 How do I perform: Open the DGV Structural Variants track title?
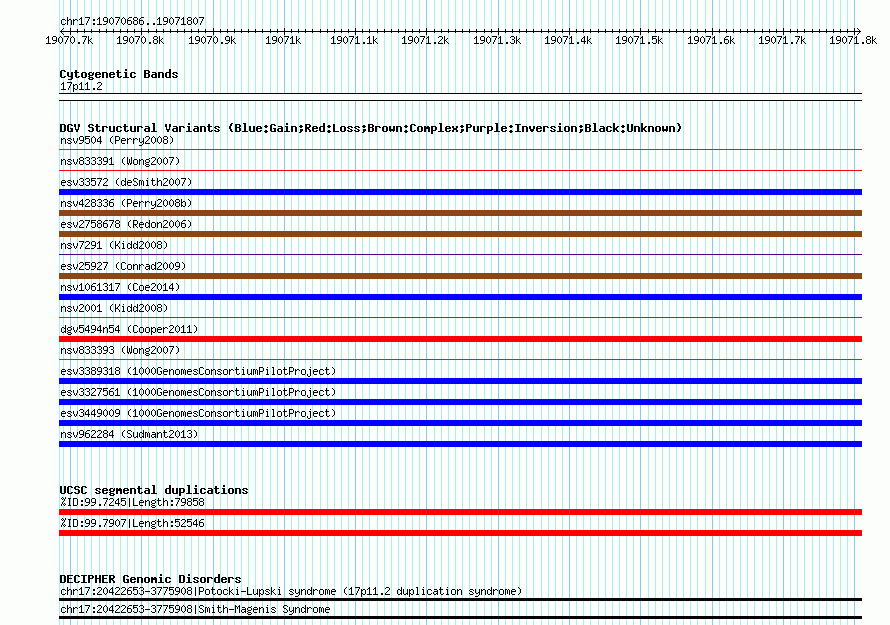point(370,128)
